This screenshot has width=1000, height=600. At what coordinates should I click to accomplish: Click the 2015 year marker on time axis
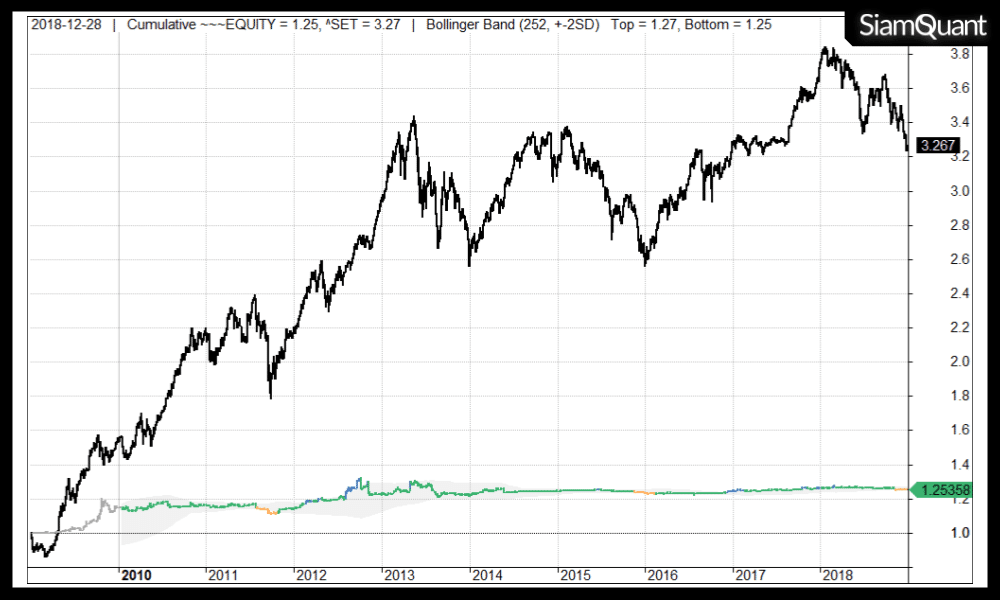tap(574, 575)
